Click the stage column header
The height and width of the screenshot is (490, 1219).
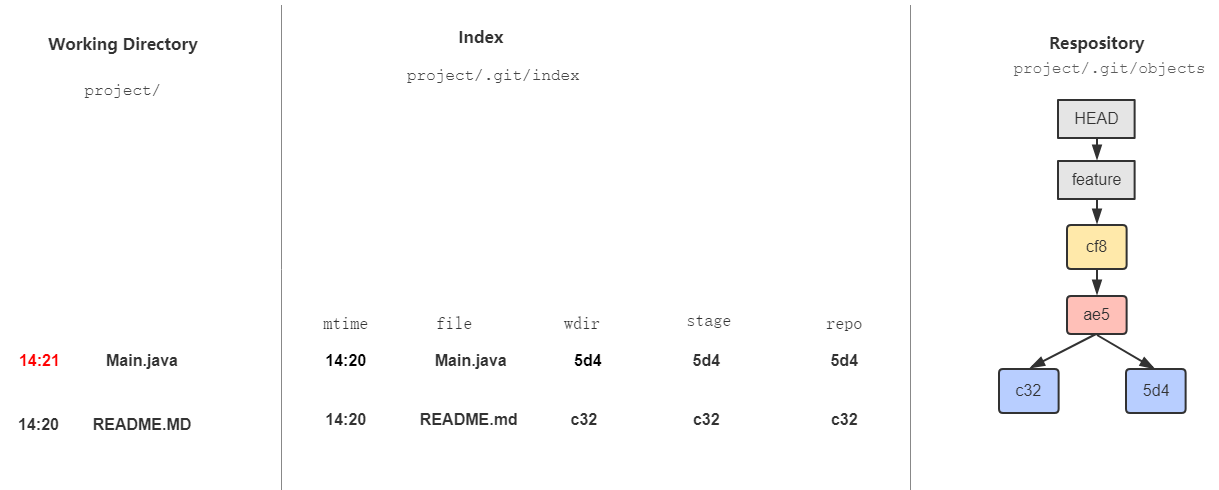coord(708,322)
